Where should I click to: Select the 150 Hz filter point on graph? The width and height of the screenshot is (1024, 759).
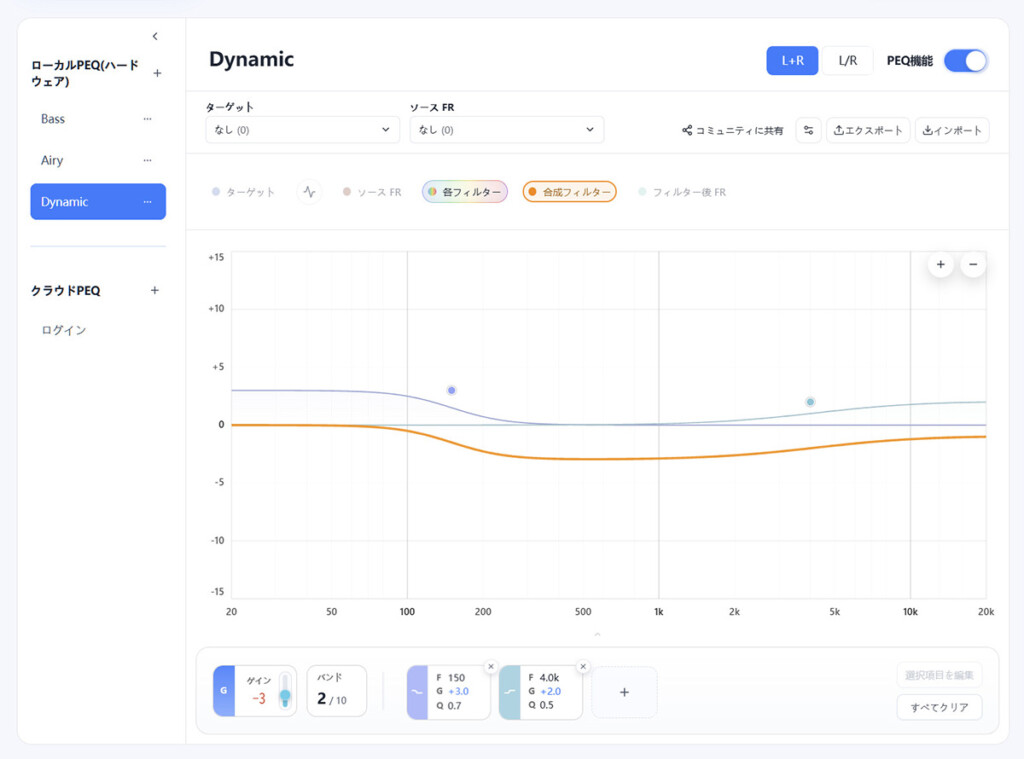coord(451,391)
